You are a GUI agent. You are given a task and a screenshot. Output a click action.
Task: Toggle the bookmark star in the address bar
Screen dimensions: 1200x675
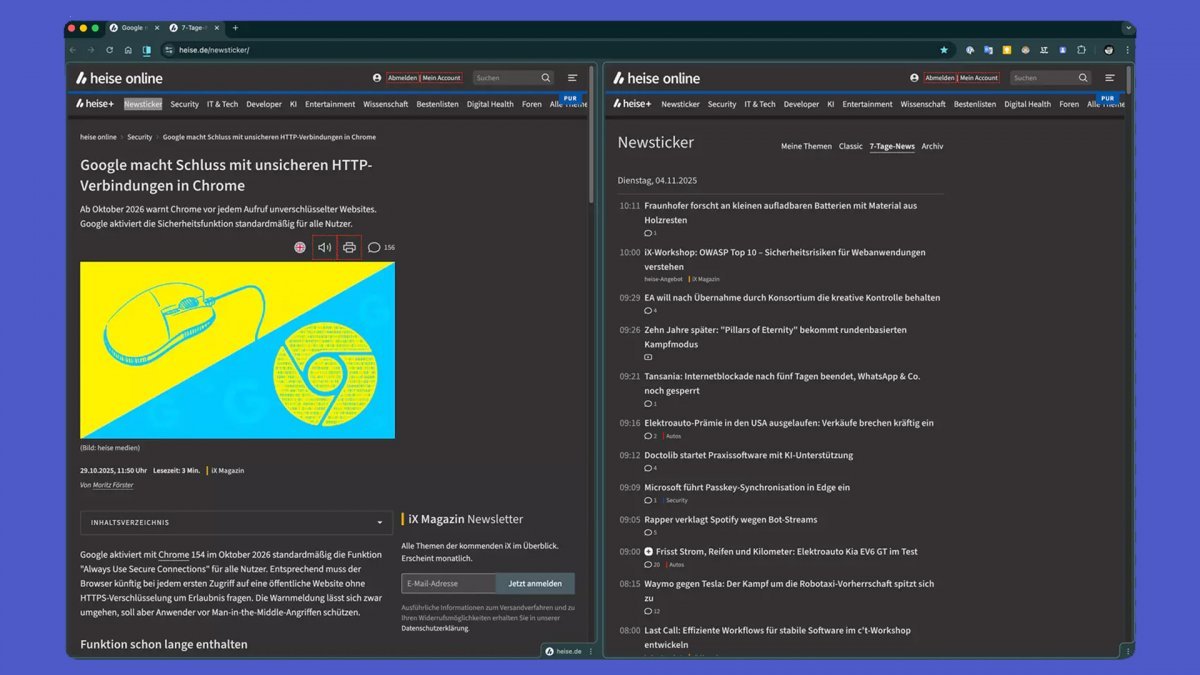point(943,50)
